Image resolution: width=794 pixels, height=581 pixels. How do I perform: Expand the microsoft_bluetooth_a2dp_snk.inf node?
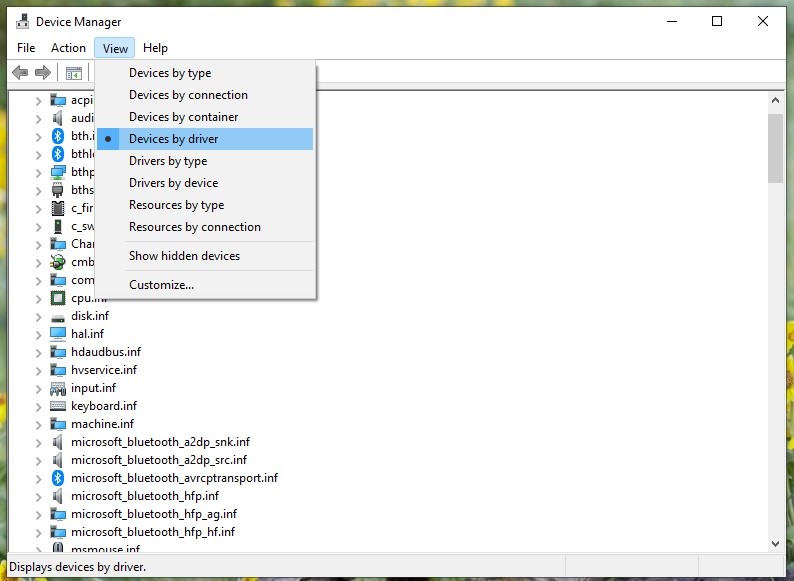coord(38,442)
